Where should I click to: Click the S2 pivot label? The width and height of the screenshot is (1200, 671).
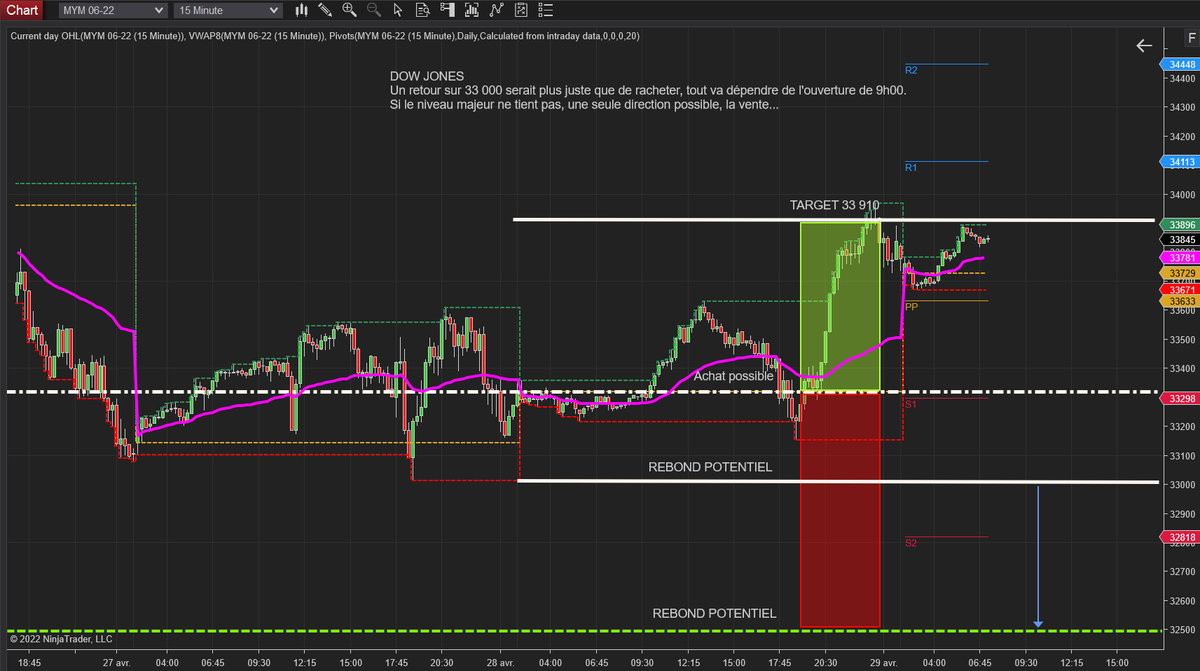(911, 543)
